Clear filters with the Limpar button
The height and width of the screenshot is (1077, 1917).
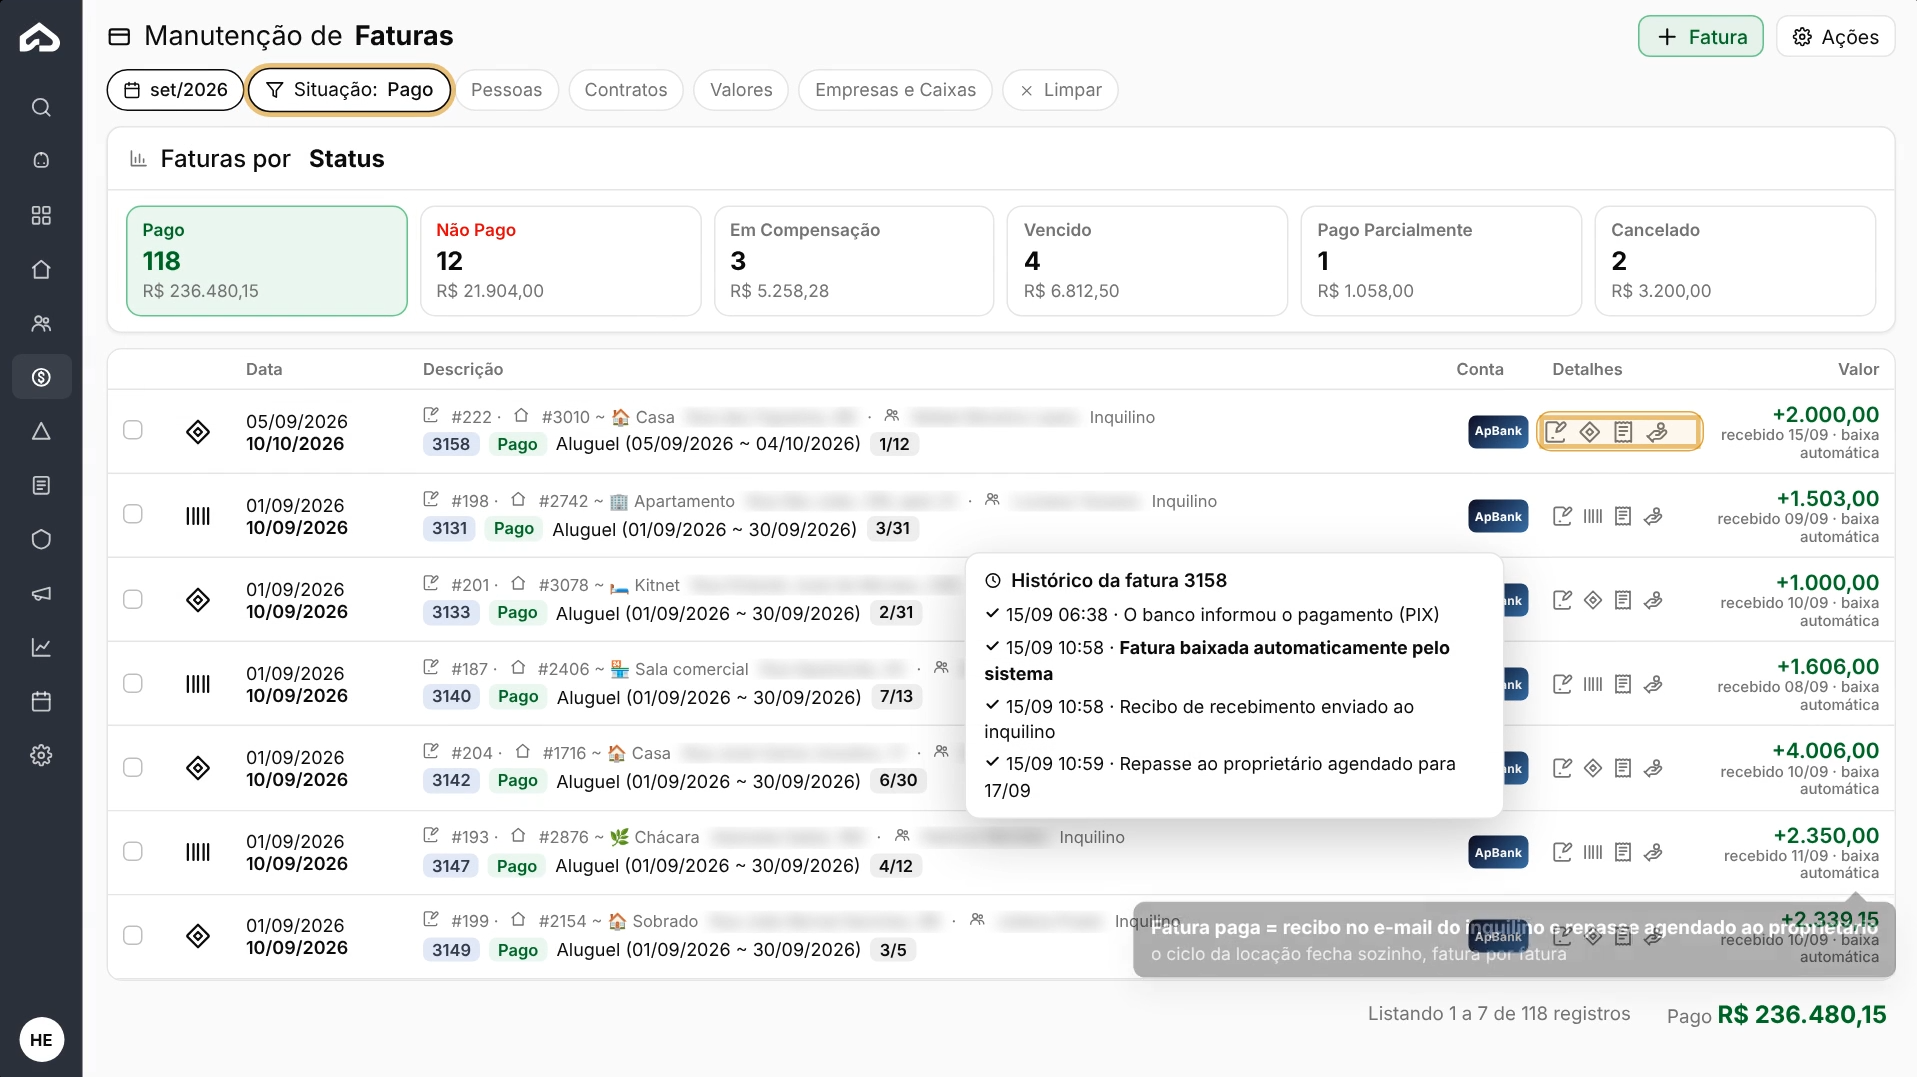[x=1060, y=90]
